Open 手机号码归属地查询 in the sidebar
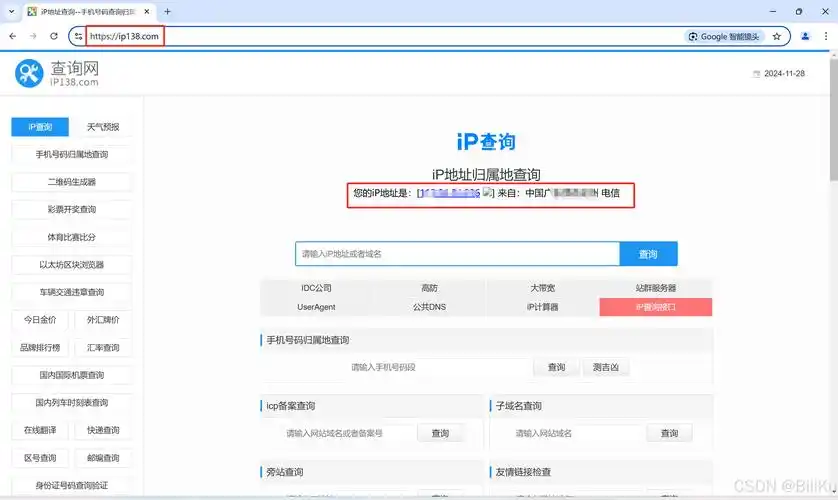Screen dimensions: 838x500 (x=71, y=154)
